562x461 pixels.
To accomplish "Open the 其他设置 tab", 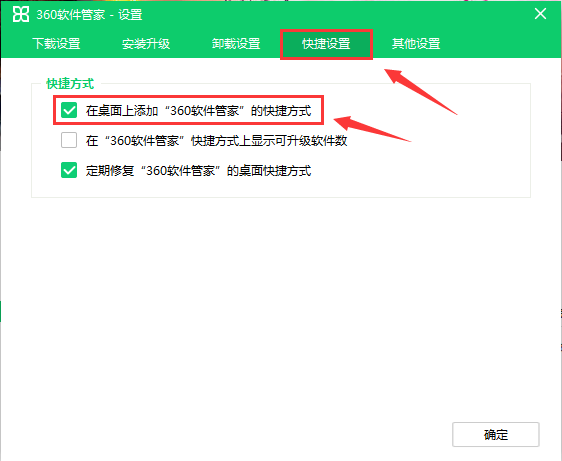I will pyautogui.click(x=416, y=44).
